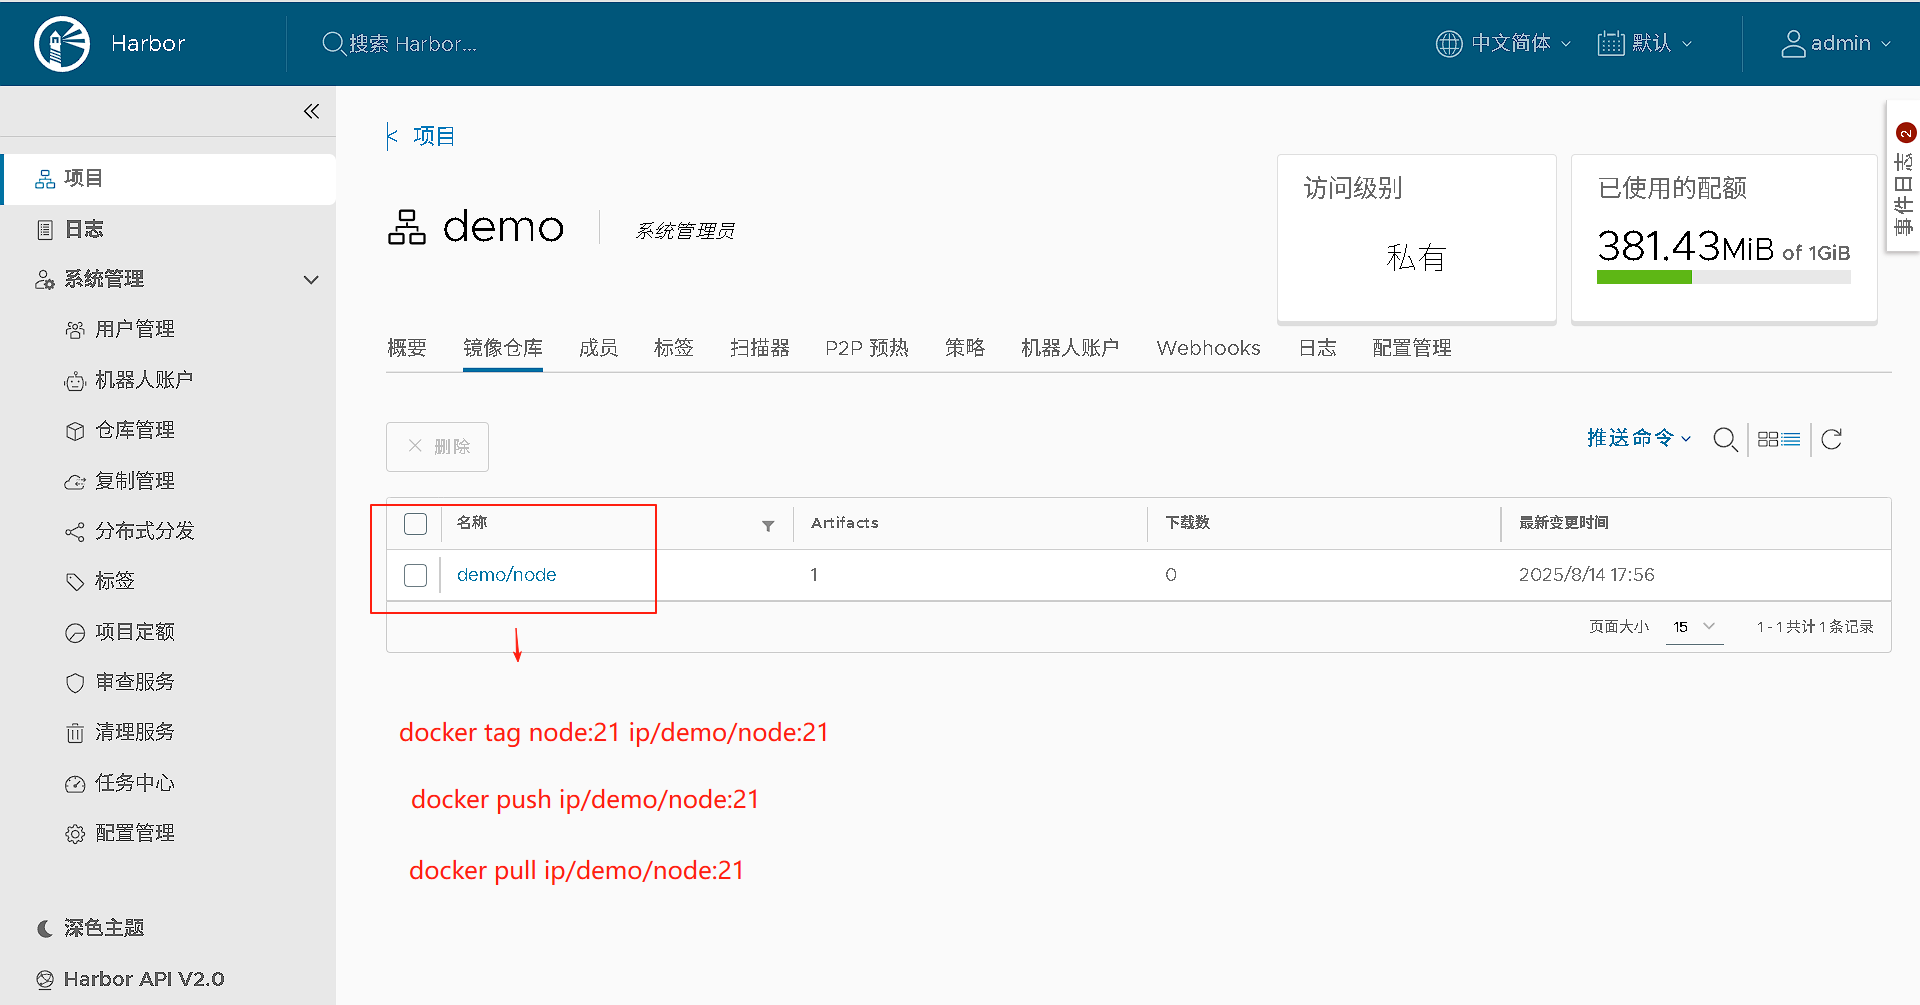Open the P2P 预热 tab
This screenshot has width=1920, height=1005.
click(867, 348)
